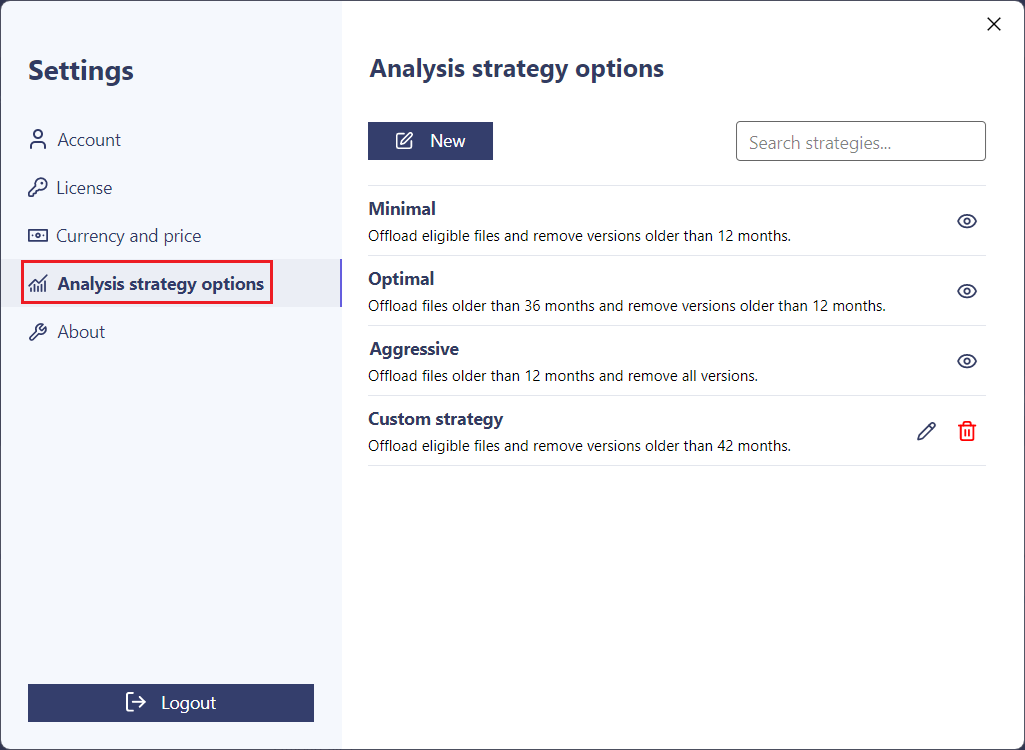Close the Settings window
Image resolution: width=1025 pixels, height=750 pixels.
click(994, 24)
